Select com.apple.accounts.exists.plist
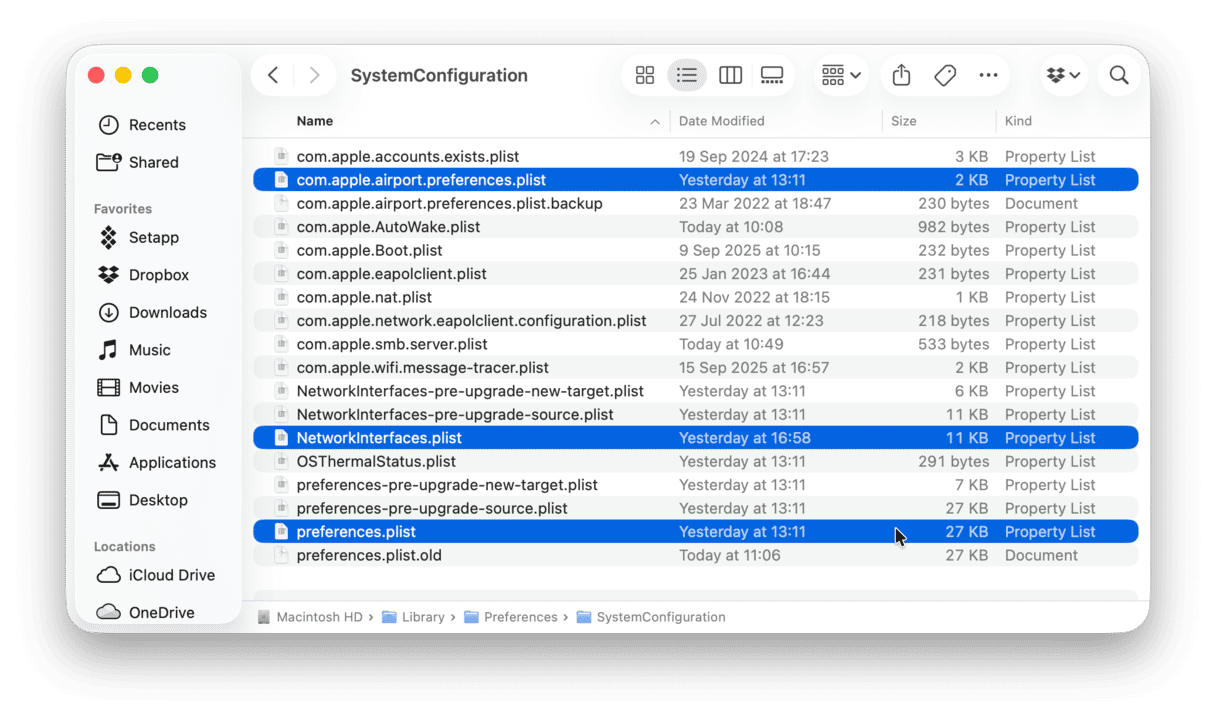 tap(695, 156)
